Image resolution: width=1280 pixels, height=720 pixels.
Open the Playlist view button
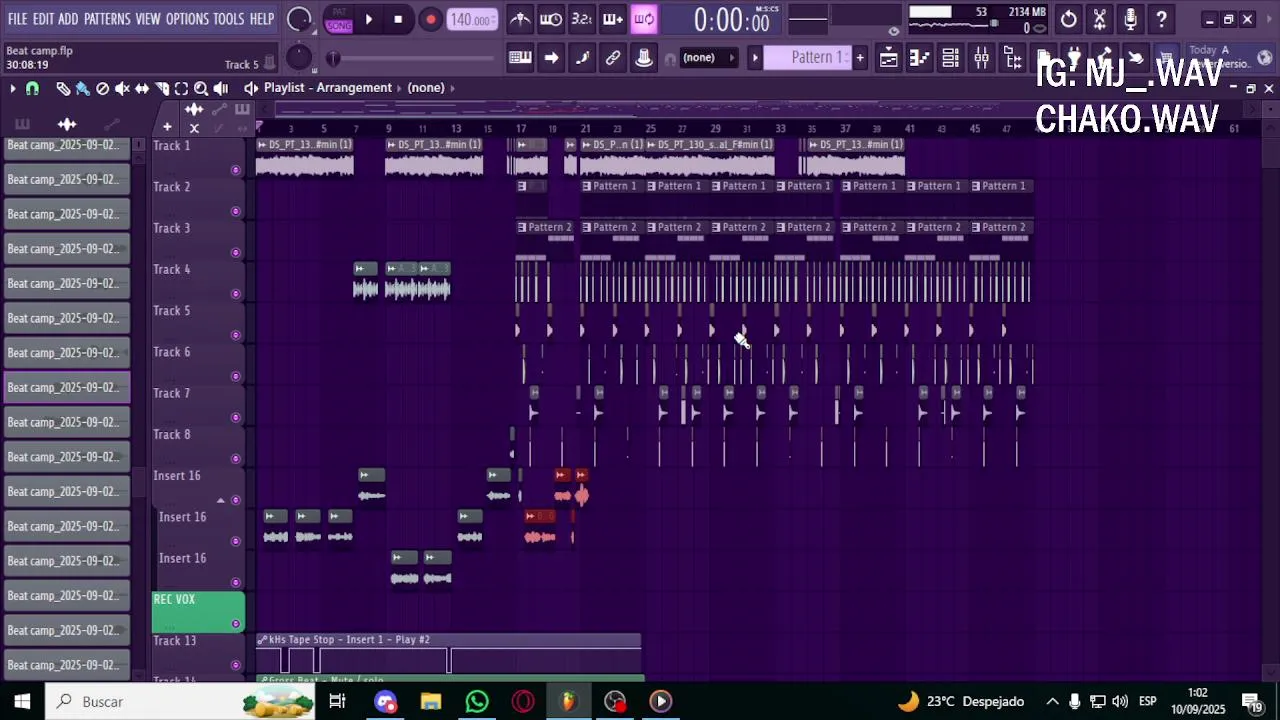tap(888, 58)
